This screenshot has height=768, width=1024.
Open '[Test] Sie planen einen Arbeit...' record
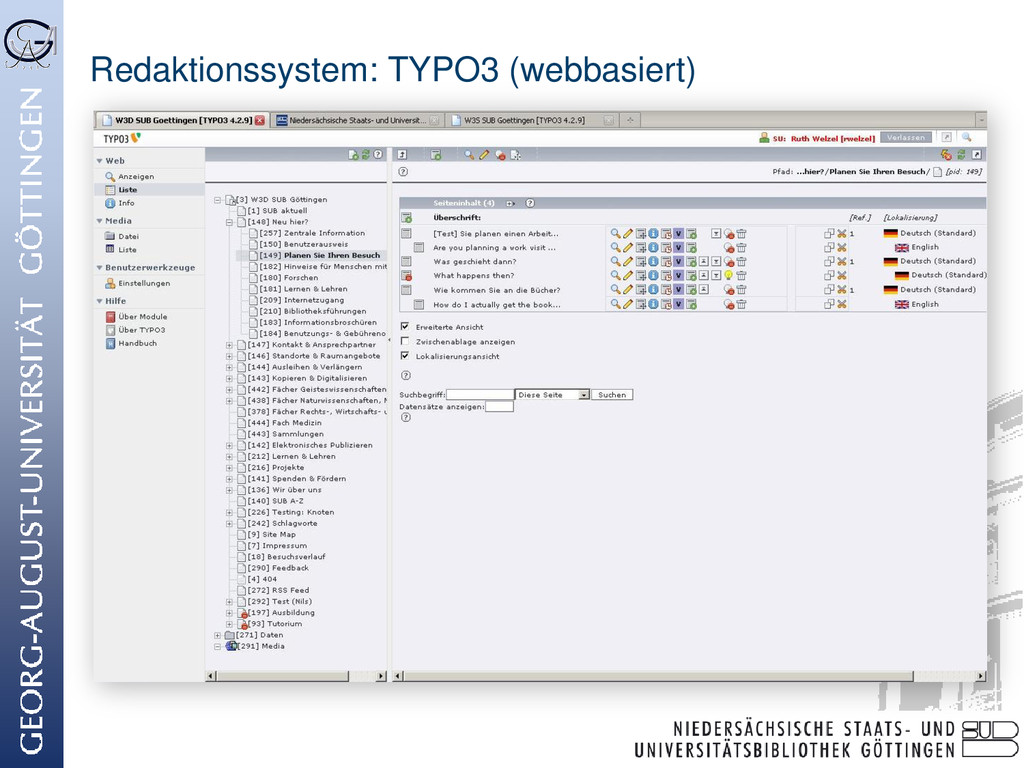pyautogui.click(x=496, y=233)
